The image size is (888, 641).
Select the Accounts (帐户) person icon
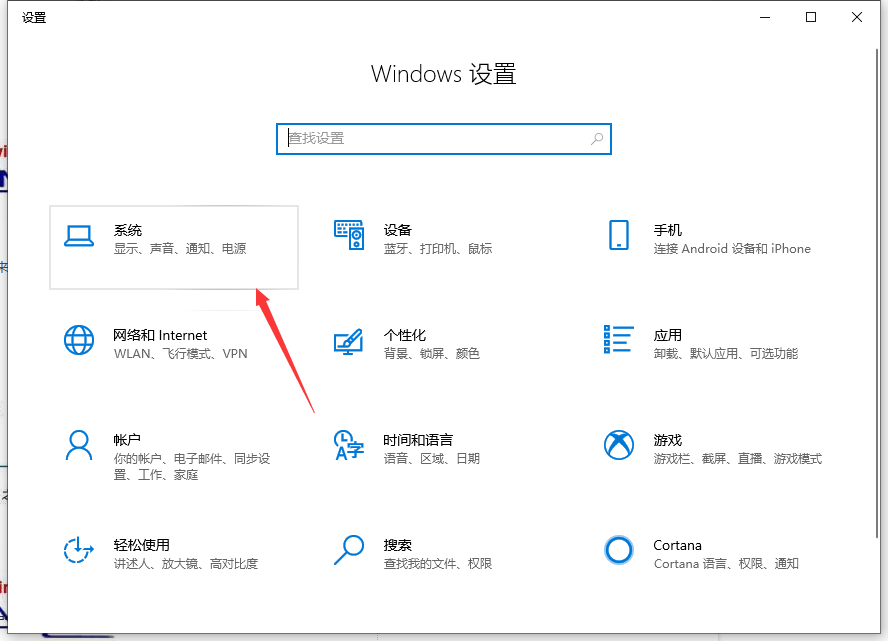[79, 445]
